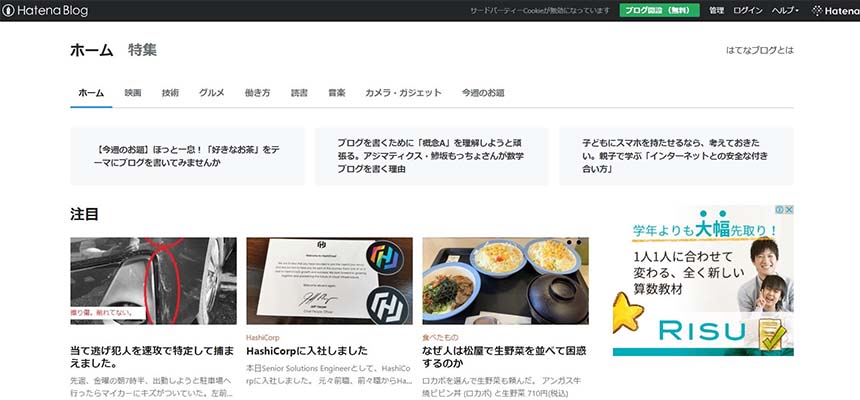Viewport: 860px width, 400px height.
Task: Switch to the 特集 heading tab
Action: [142, 50]
